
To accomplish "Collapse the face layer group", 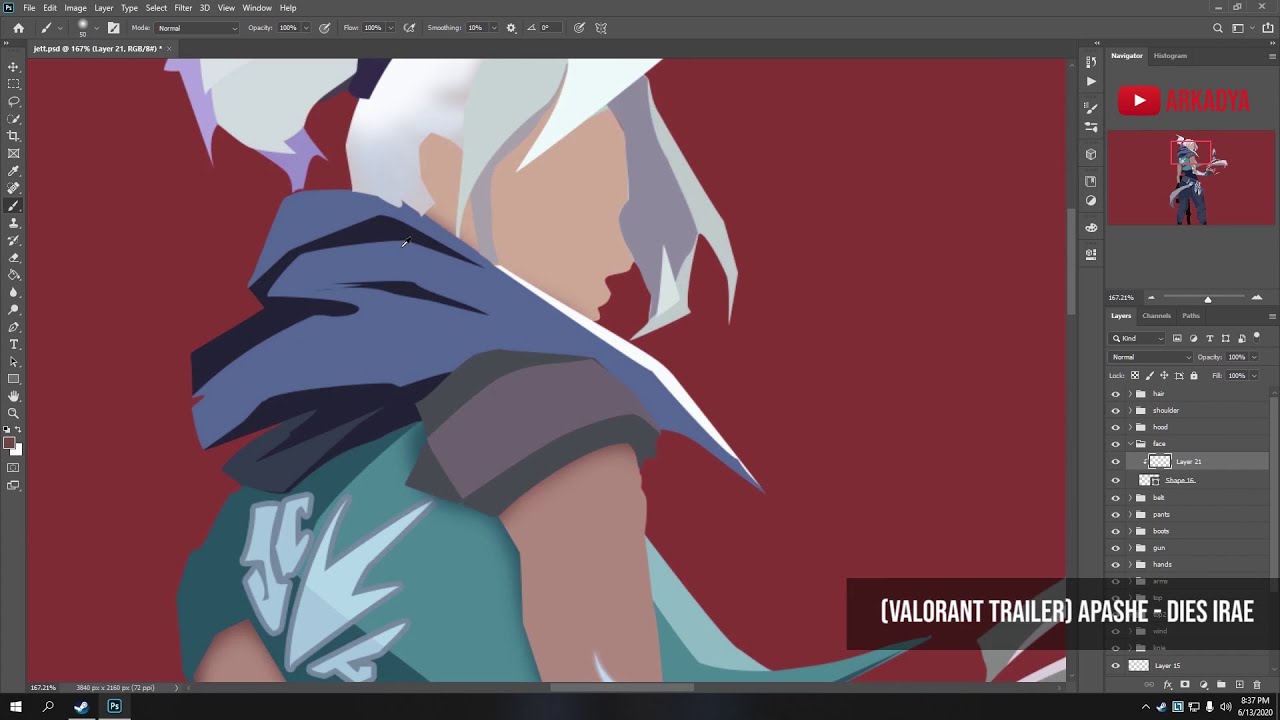I will (1130, 444).
